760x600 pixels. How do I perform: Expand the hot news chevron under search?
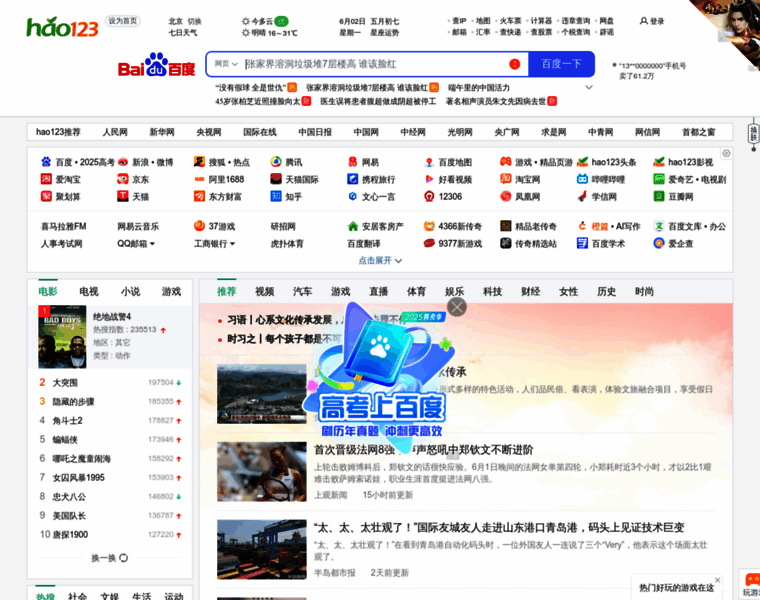point(589,88)
